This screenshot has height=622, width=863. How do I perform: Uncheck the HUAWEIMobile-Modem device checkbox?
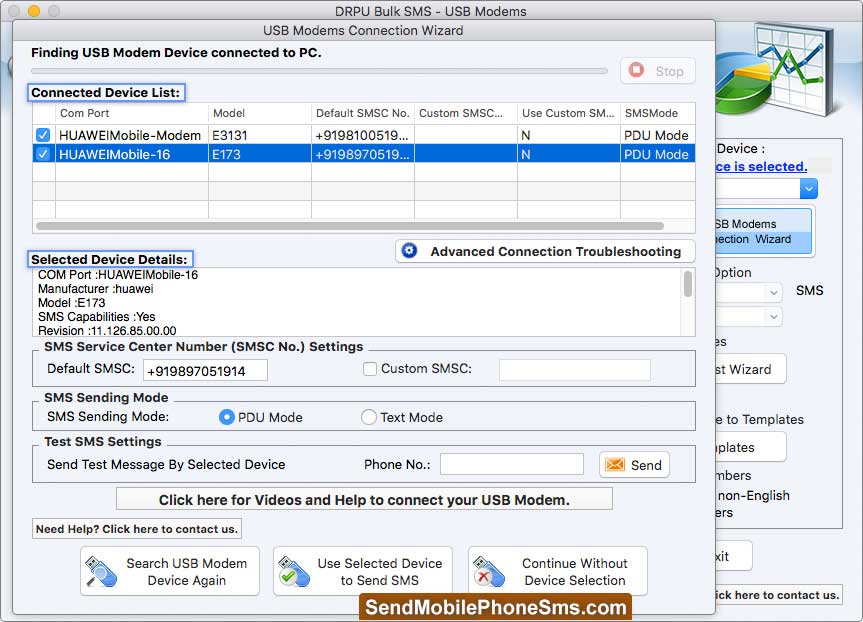43,135
